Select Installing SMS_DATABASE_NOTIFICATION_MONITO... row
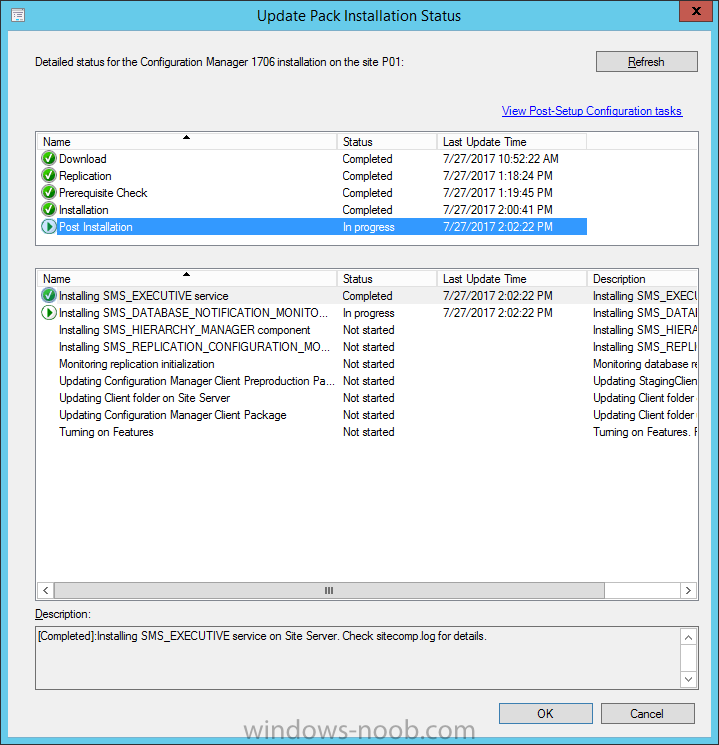This screenshot has width=719, height=745. [x=367, y=313]
